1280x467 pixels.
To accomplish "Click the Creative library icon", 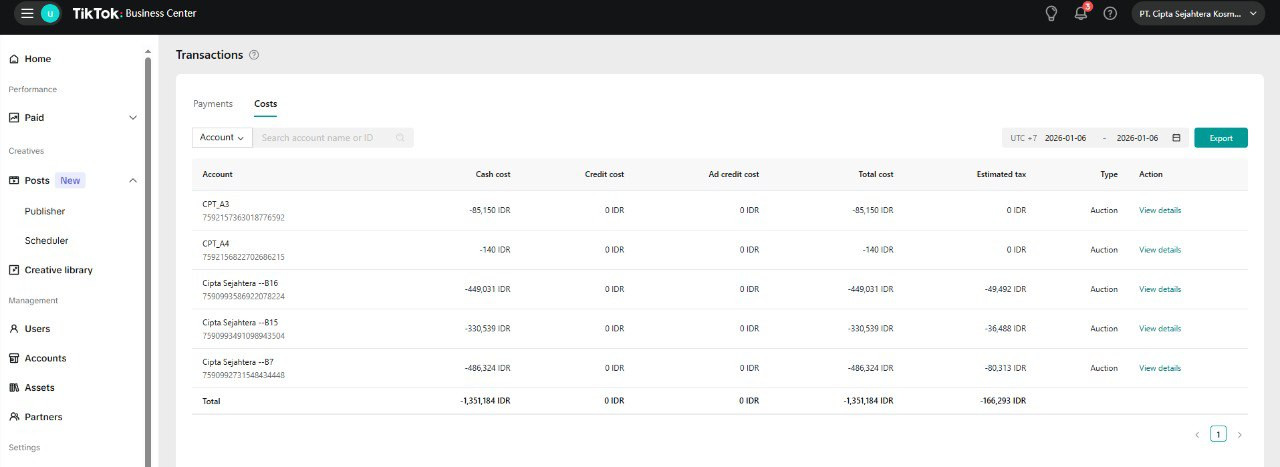I will click(14, 270).
